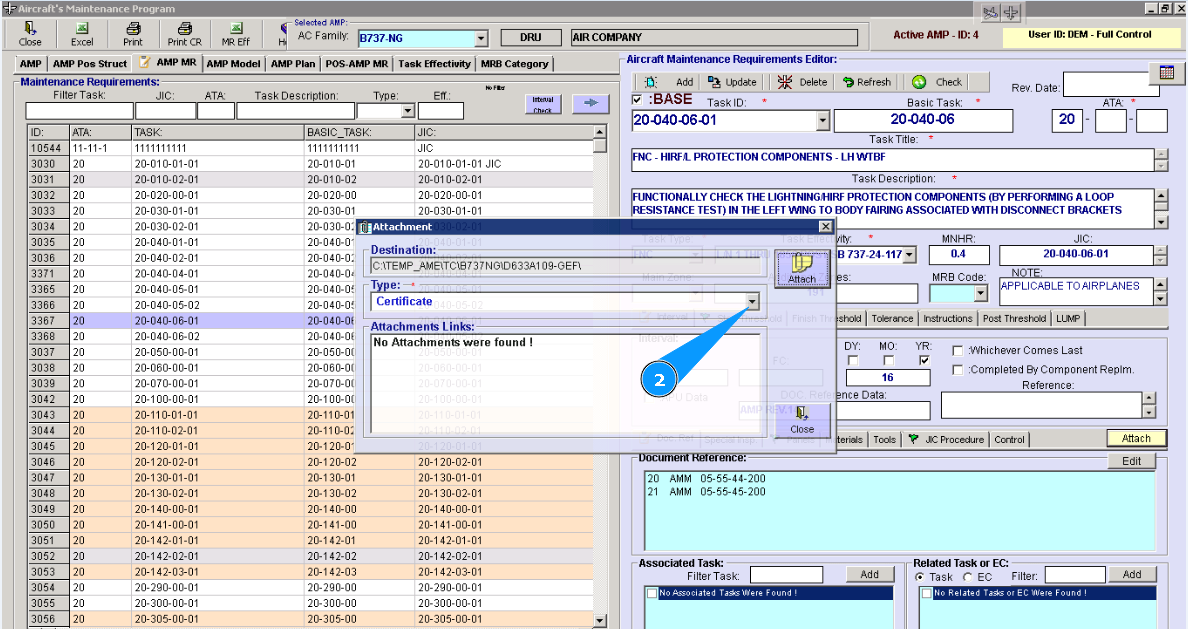Click the Print toolbar icon
This screenshot has width=1188, height=630.
point(132,33)
